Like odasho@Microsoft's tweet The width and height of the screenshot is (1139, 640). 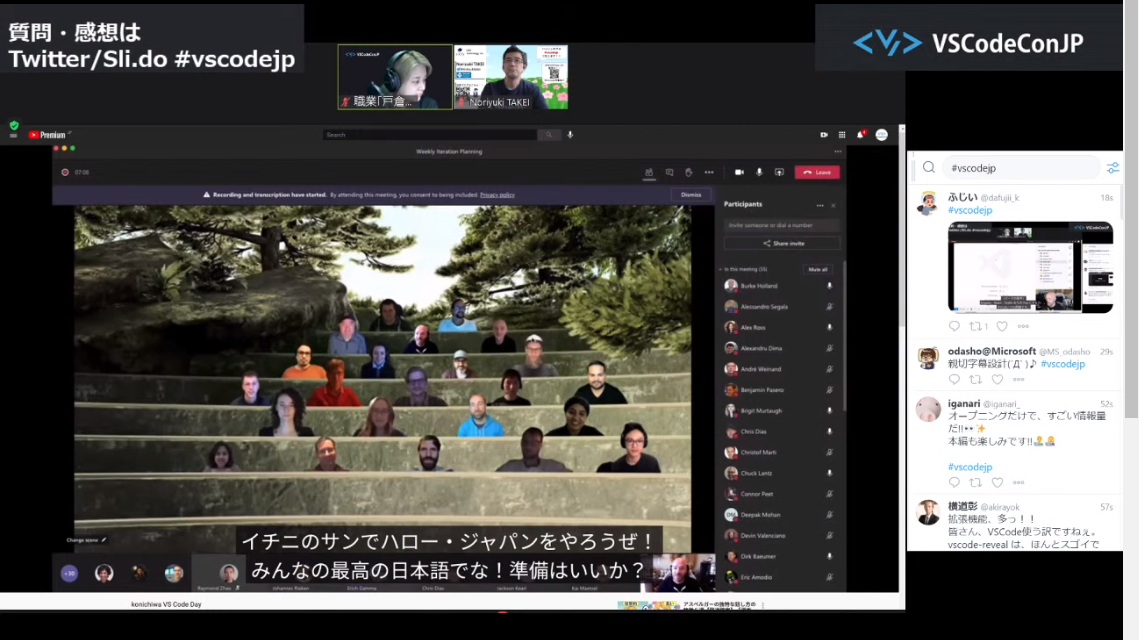click(x=997, y=380)
